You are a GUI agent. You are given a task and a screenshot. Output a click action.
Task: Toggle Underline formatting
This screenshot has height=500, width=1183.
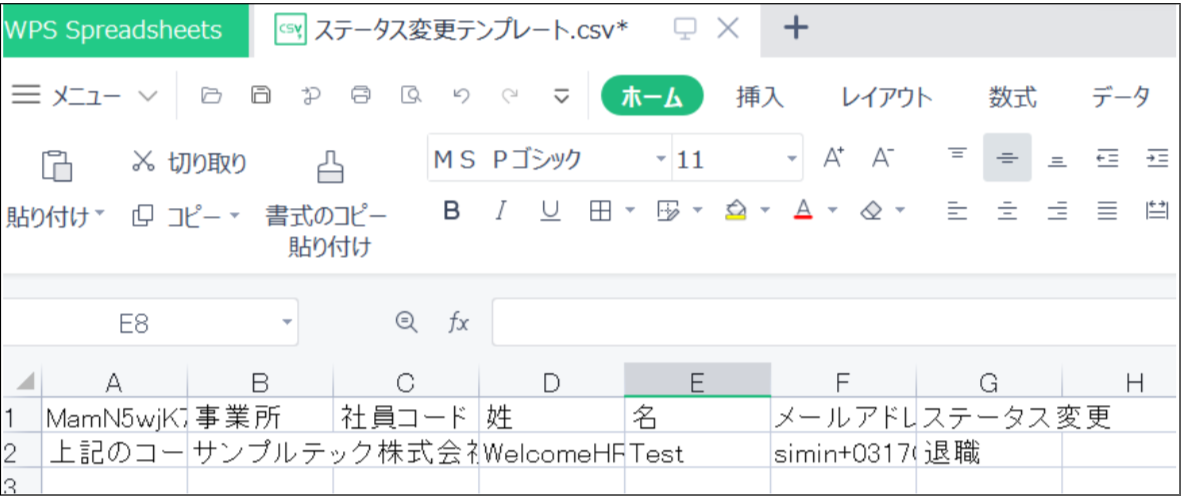coord(550,212)
